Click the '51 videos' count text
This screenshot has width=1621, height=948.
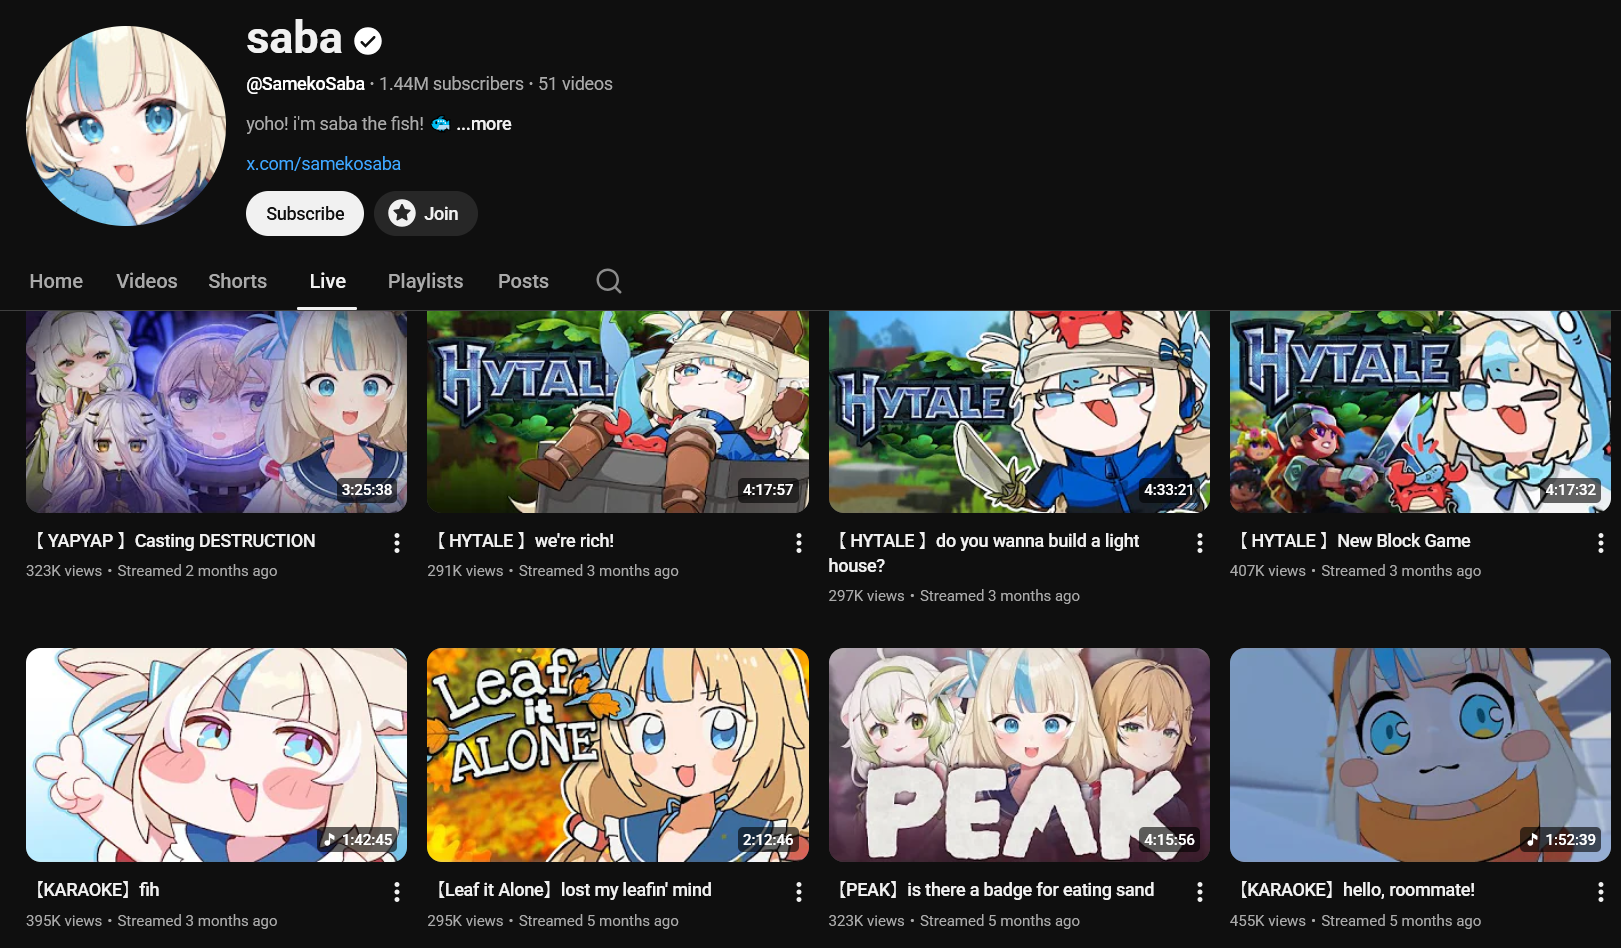[575, 84]
